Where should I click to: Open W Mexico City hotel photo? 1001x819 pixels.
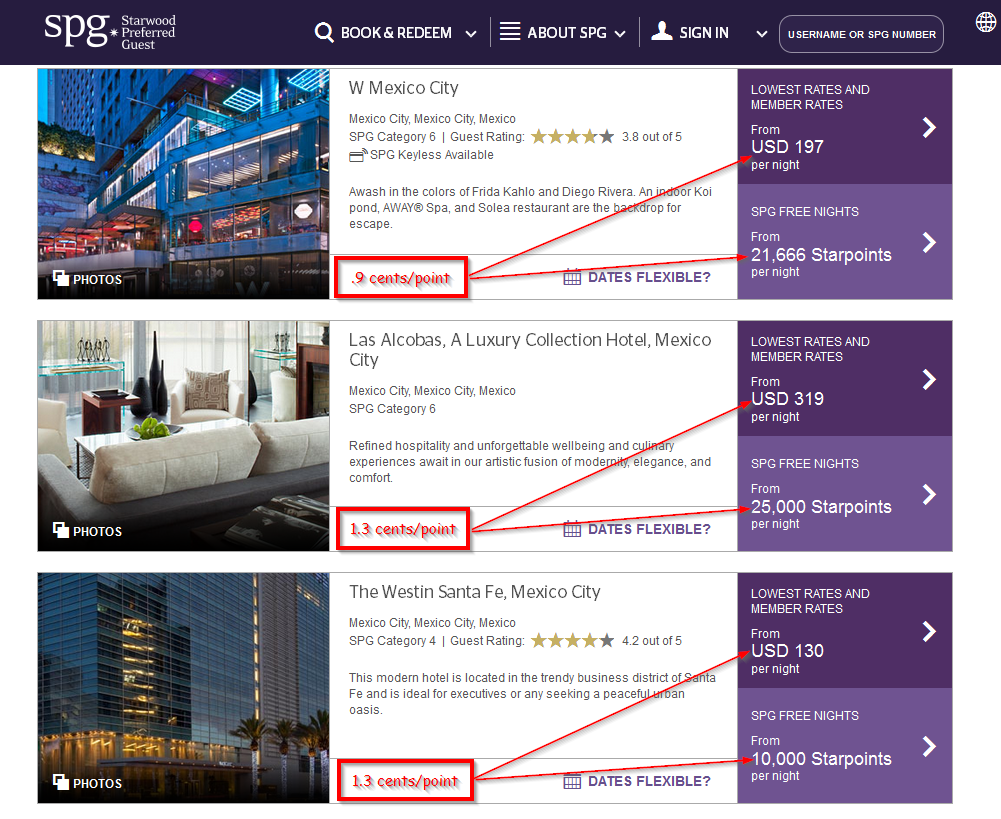[x=183, y=184]
